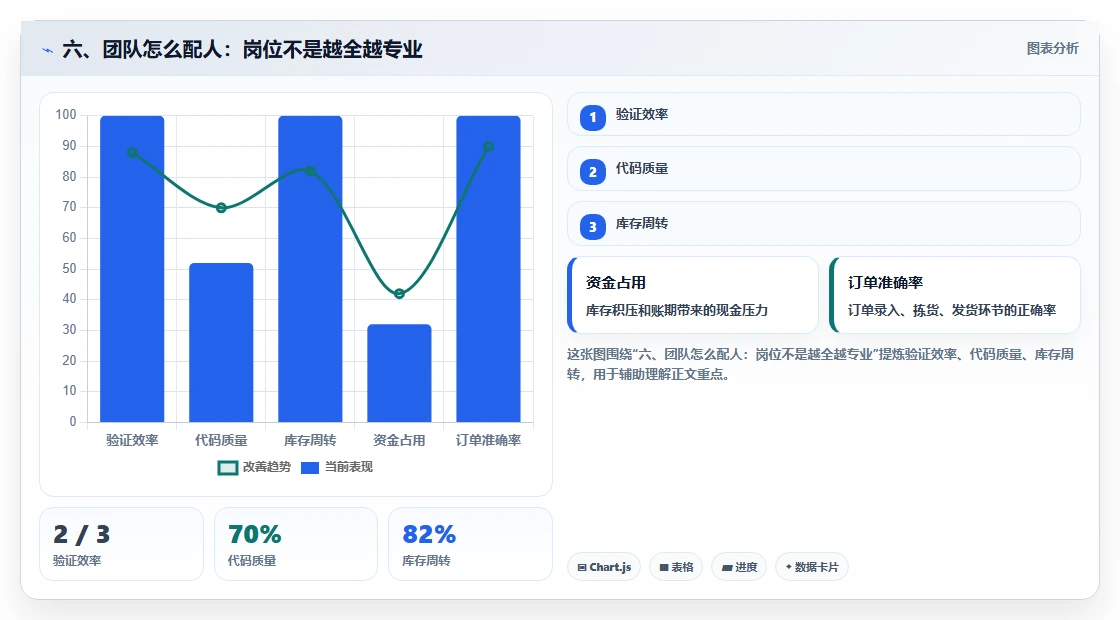Image resolution: width=1120 pixels, height=620 pixels.
Task: Click the 2 / 3 验证效率 stat card
Action: [121, 544]
